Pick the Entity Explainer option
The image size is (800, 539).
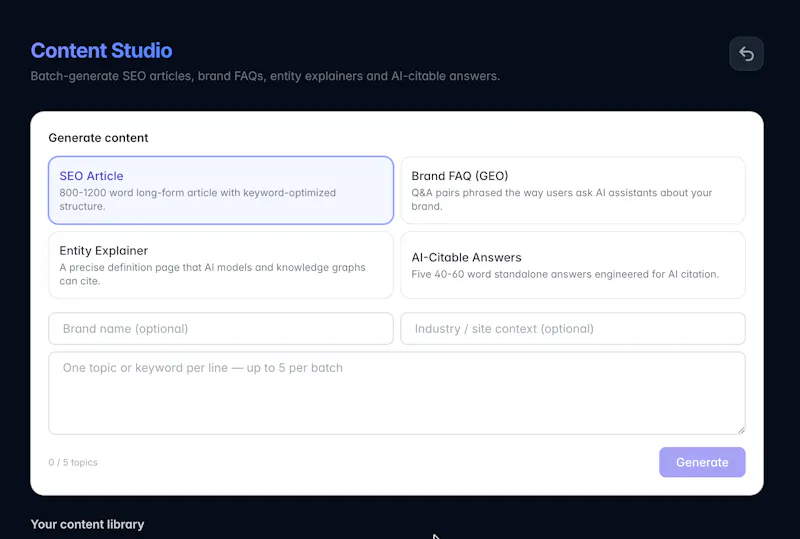pos(221,265)
